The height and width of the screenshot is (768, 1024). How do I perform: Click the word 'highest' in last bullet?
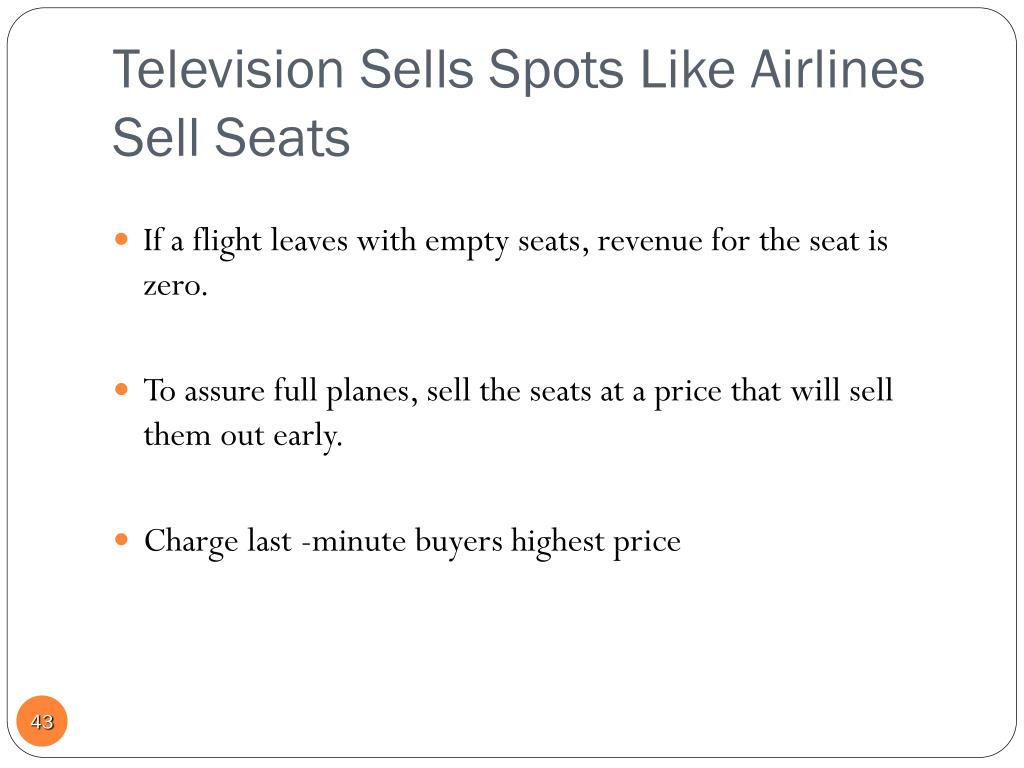[558, 542]
